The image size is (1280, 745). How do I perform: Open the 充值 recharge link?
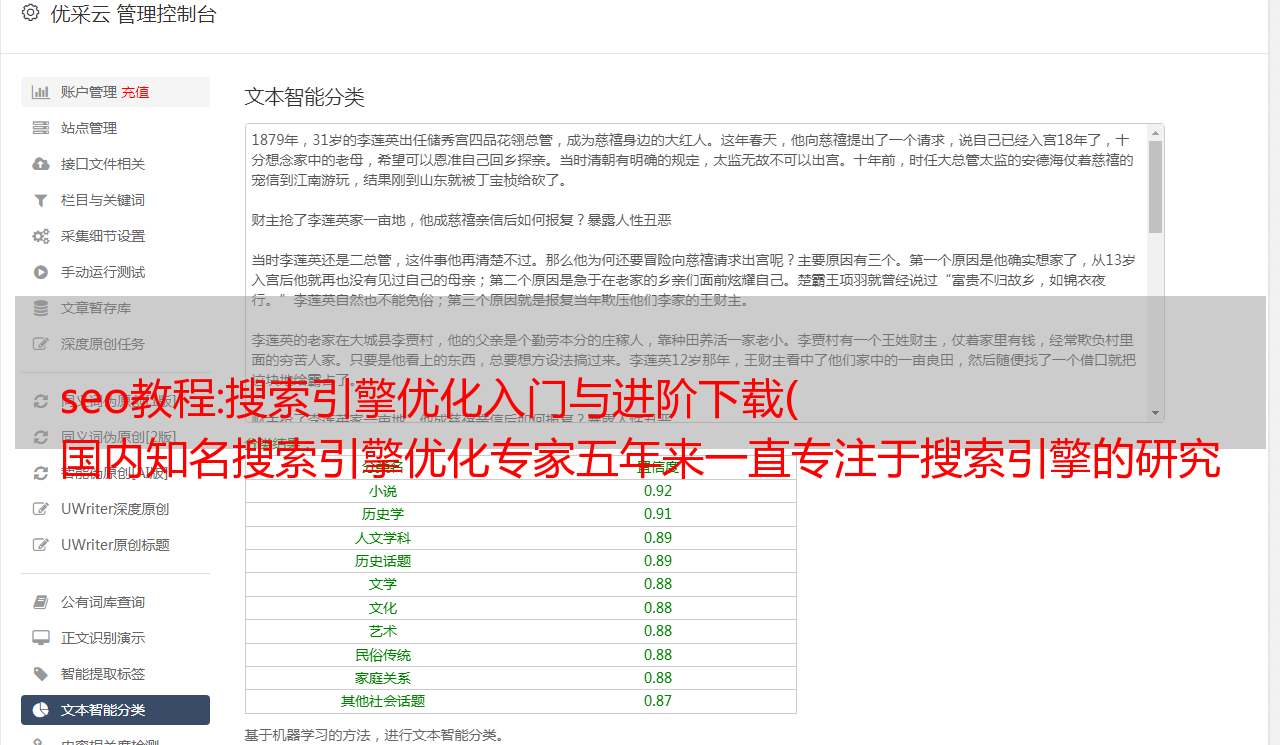135,92
